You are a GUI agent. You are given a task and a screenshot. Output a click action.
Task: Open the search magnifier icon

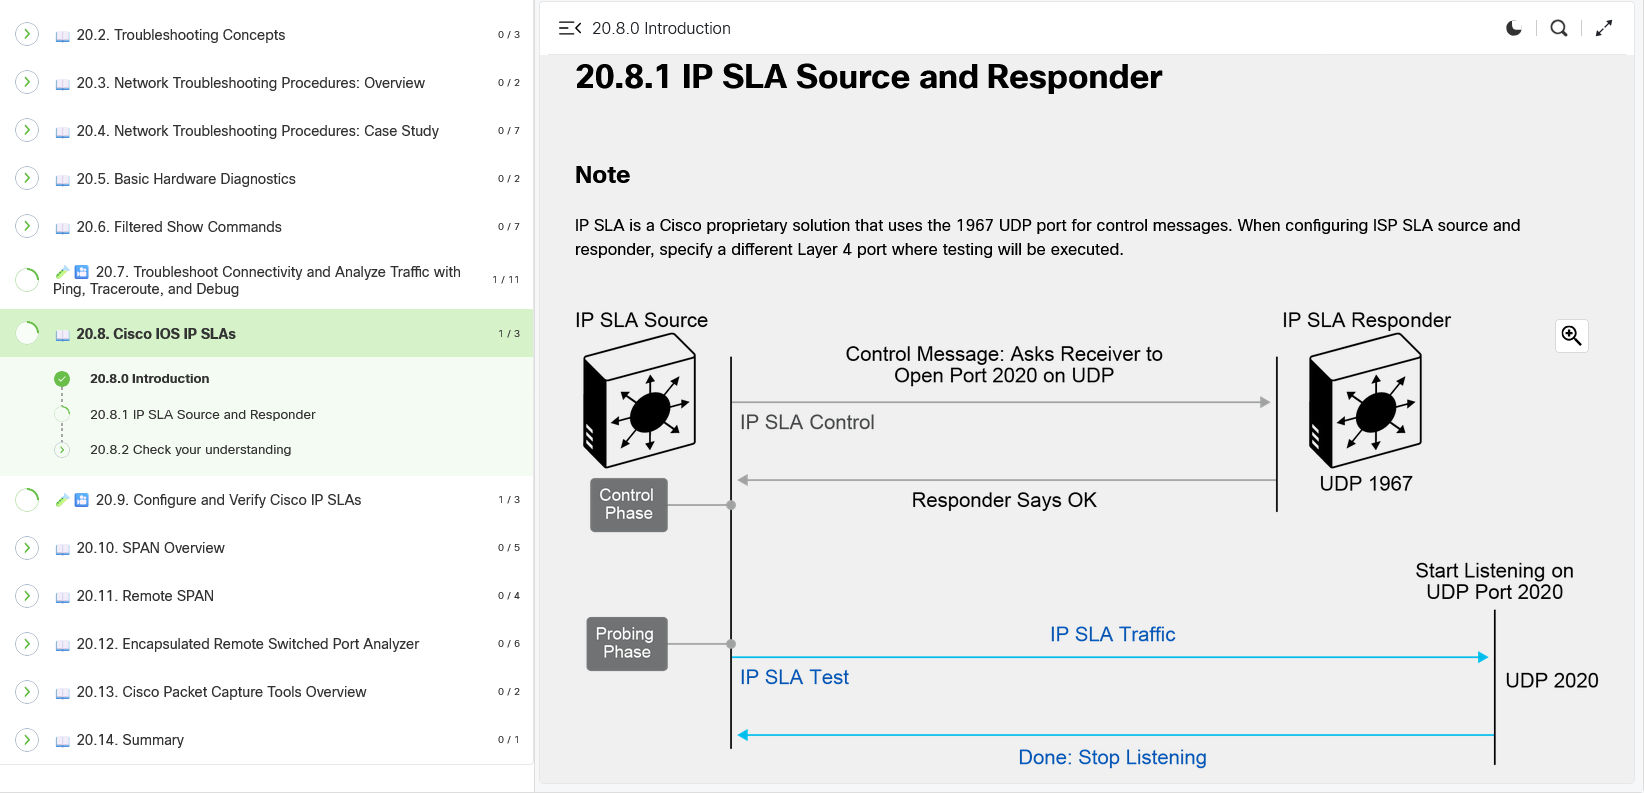[x=1558, y=28]
